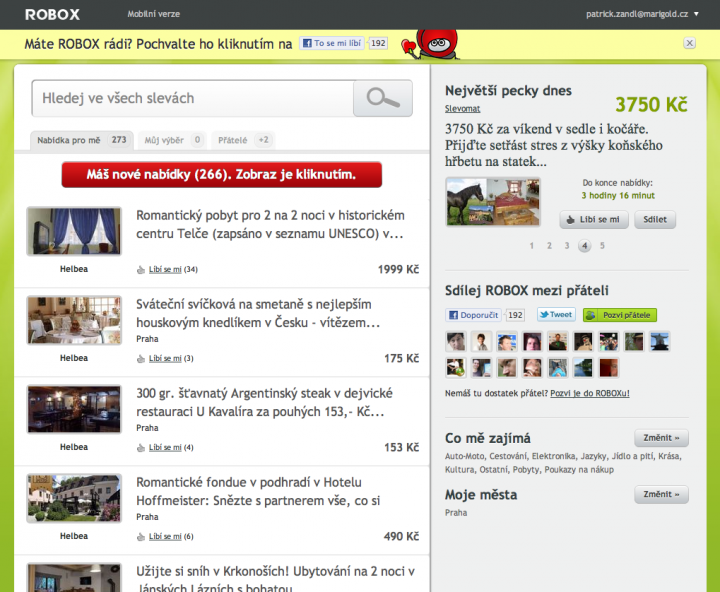Switch to the 'Můj výběr' tab
Image resolution: width=720 pixels, height=592 pixels.
tap(172, 140)
